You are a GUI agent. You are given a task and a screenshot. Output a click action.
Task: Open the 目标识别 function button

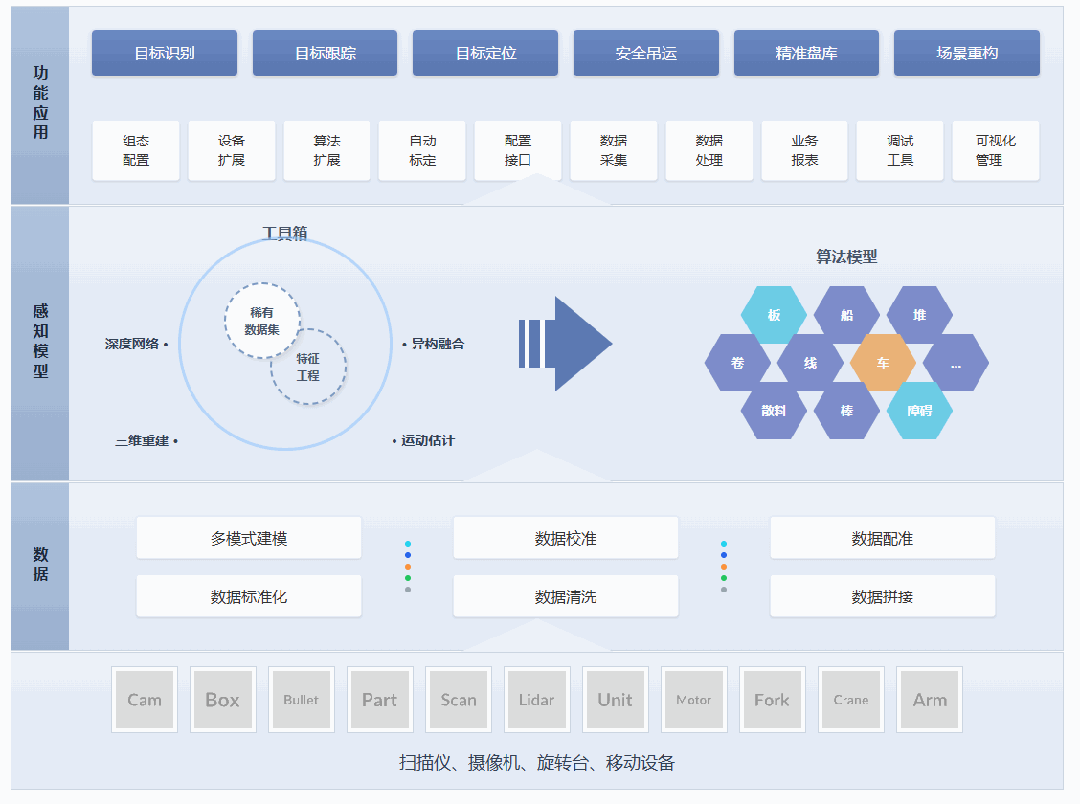click(165, 53)
